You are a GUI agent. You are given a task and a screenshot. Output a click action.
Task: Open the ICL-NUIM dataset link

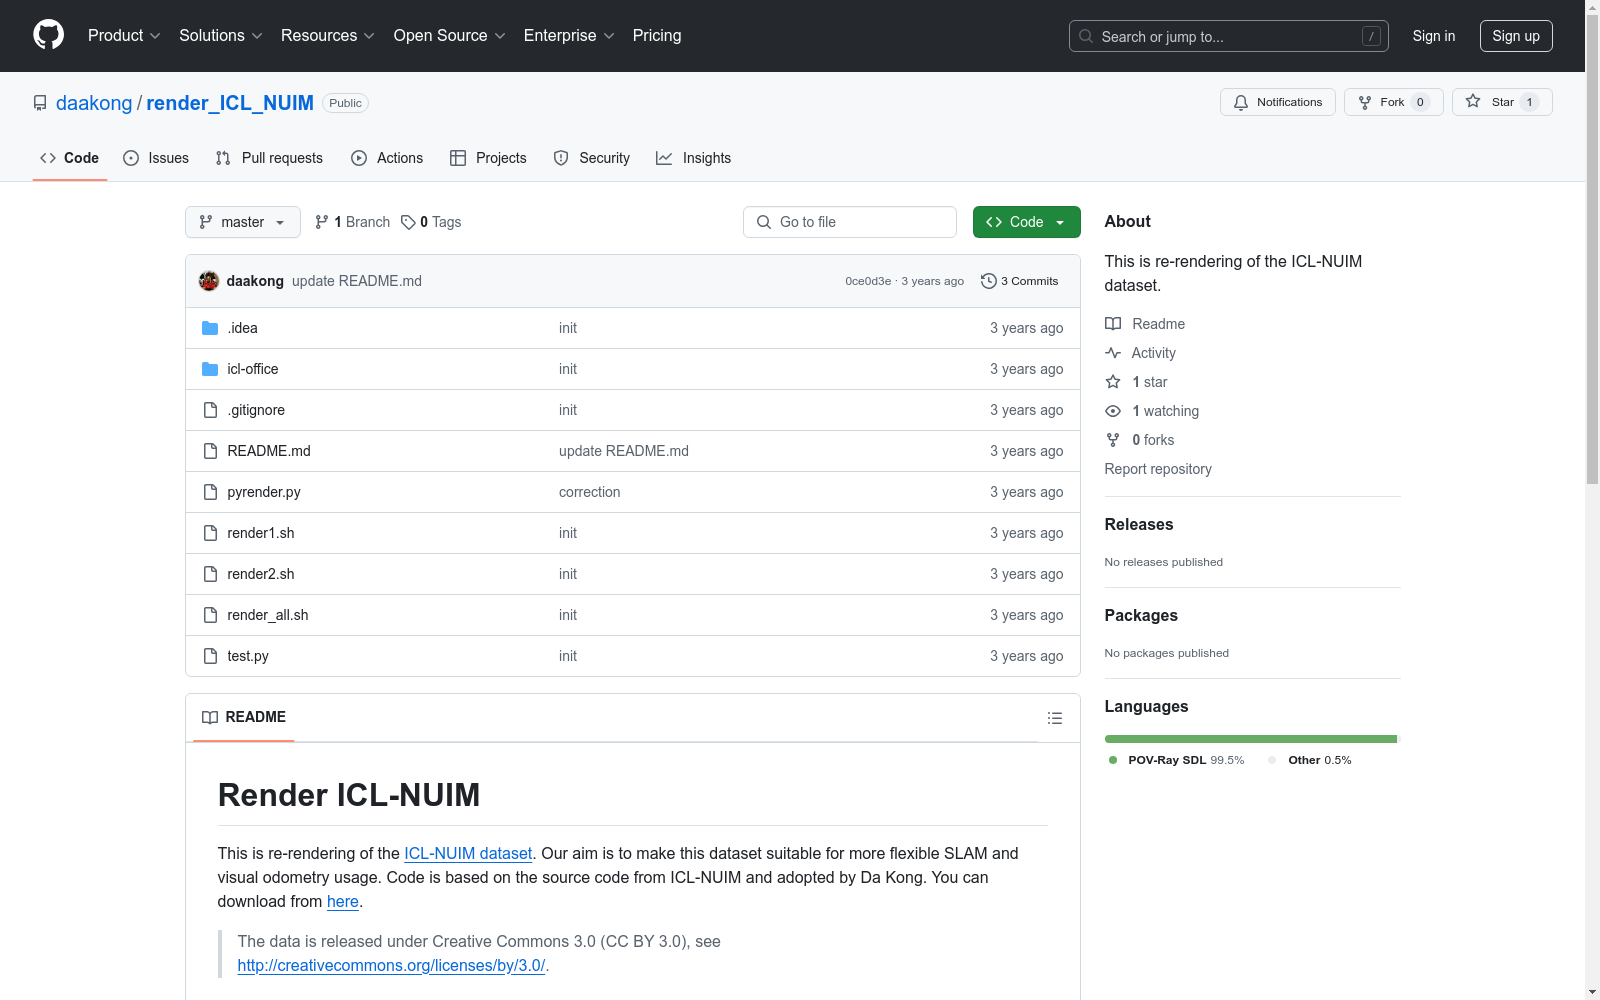click(x=468, y=853)
